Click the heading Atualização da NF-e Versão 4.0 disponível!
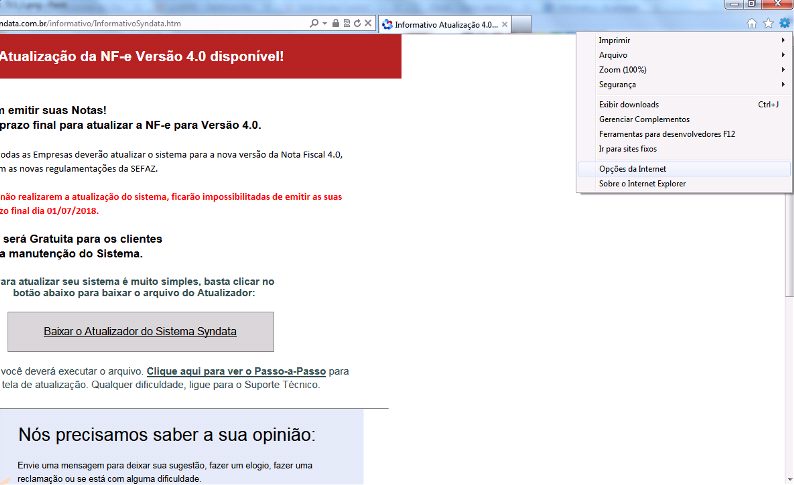This screenshot has width=794, height=485. [x=142, y=56]
